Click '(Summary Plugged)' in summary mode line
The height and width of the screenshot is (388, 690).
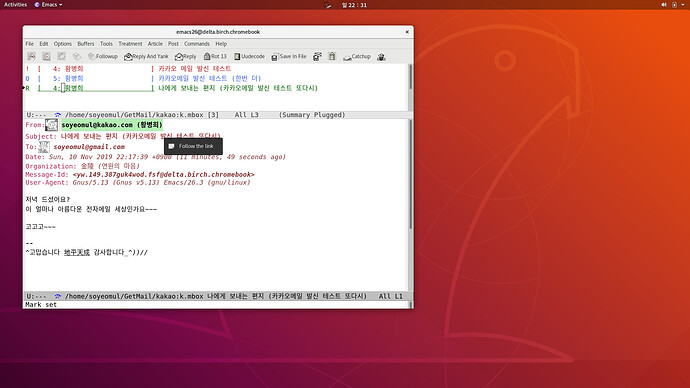[x=312, y=115]
